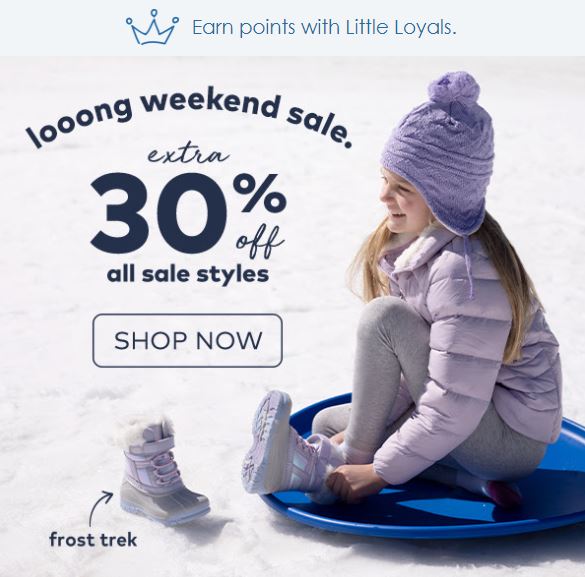
Task: Click the frost trek label
Action: pos(93,540)
